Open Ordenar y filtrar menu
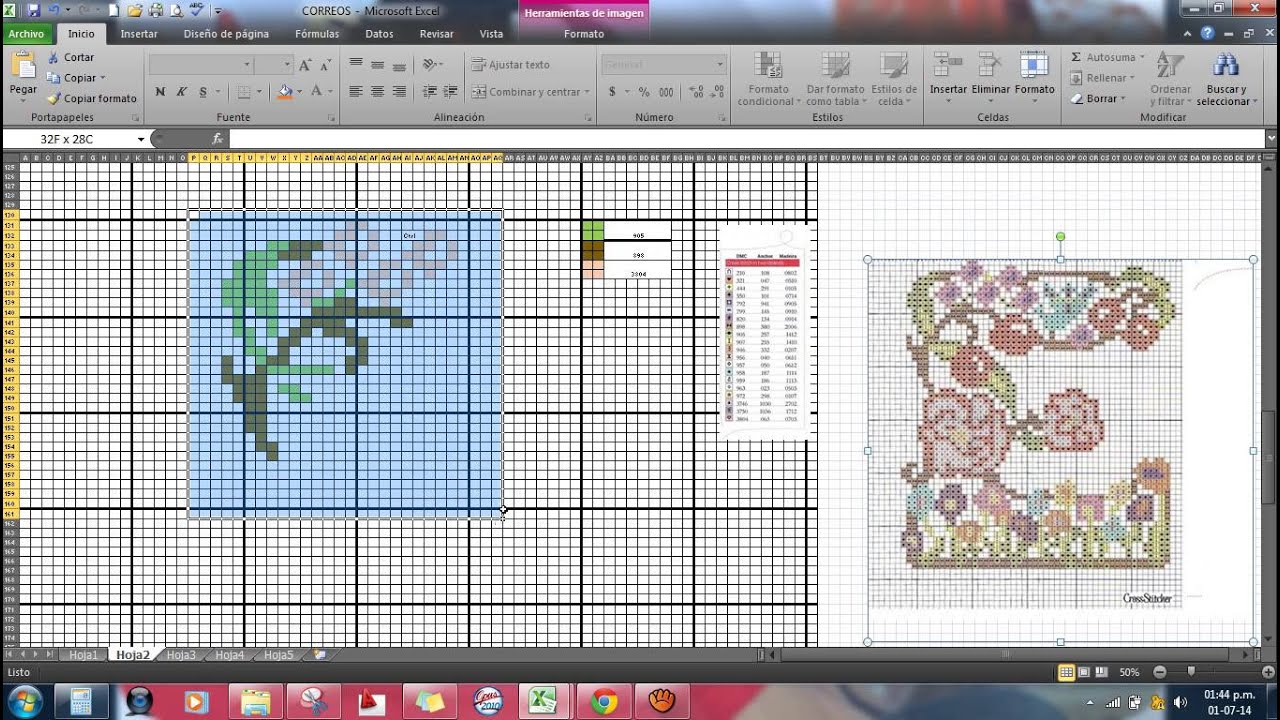Viewport: 1280px width, 720px height. pos(1170,79)
